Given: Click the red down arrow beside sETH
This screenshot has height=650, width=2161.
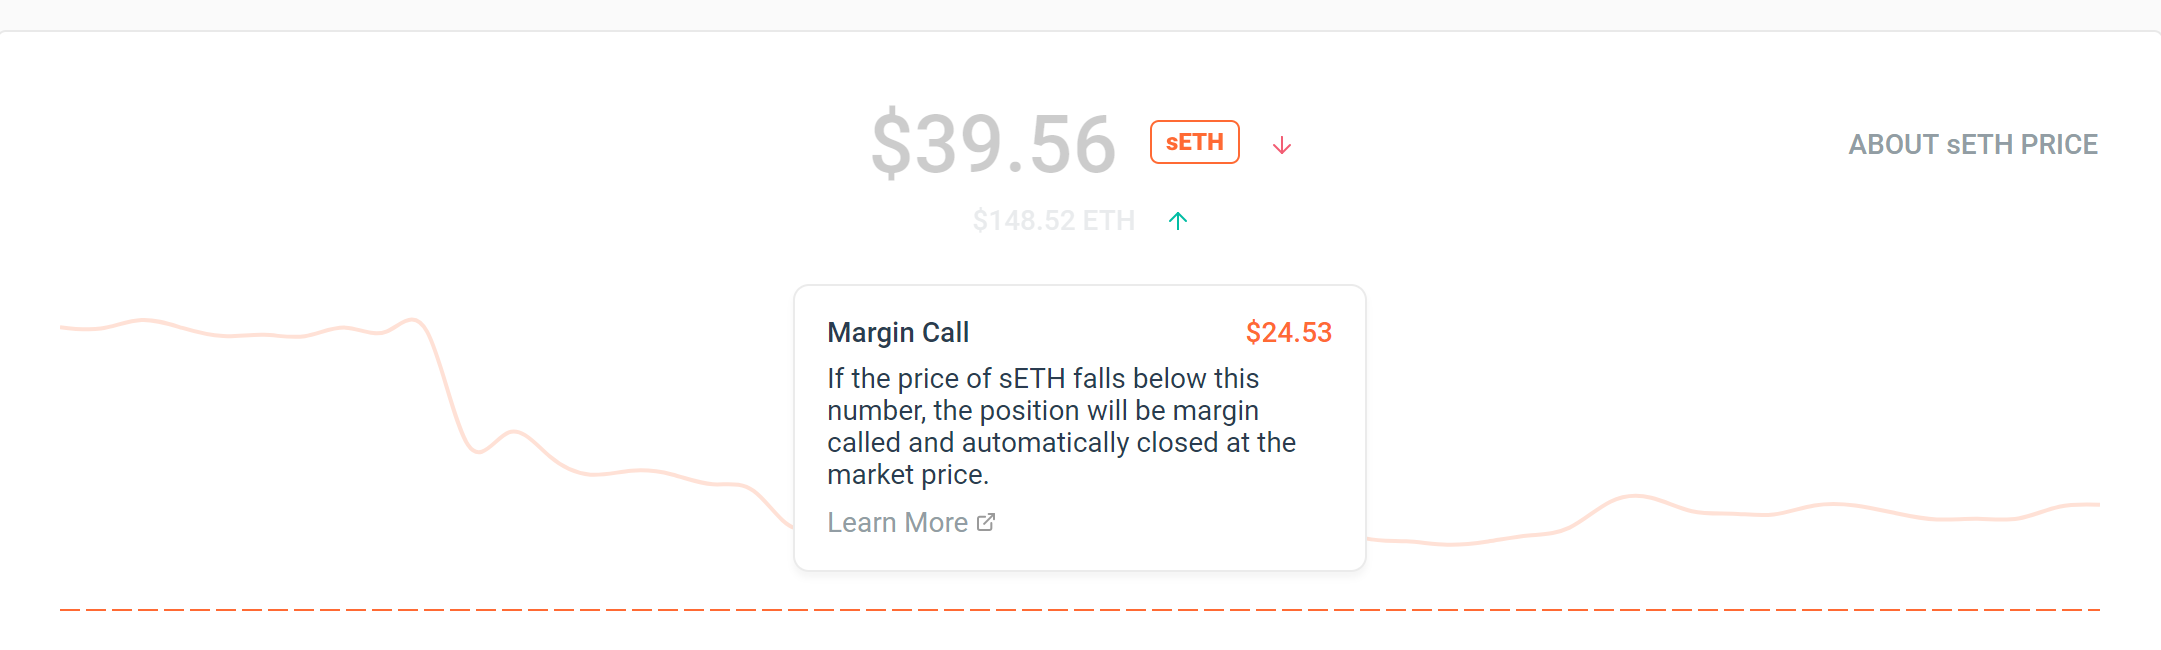Looking at the screenshot, I should (1281, 146).
